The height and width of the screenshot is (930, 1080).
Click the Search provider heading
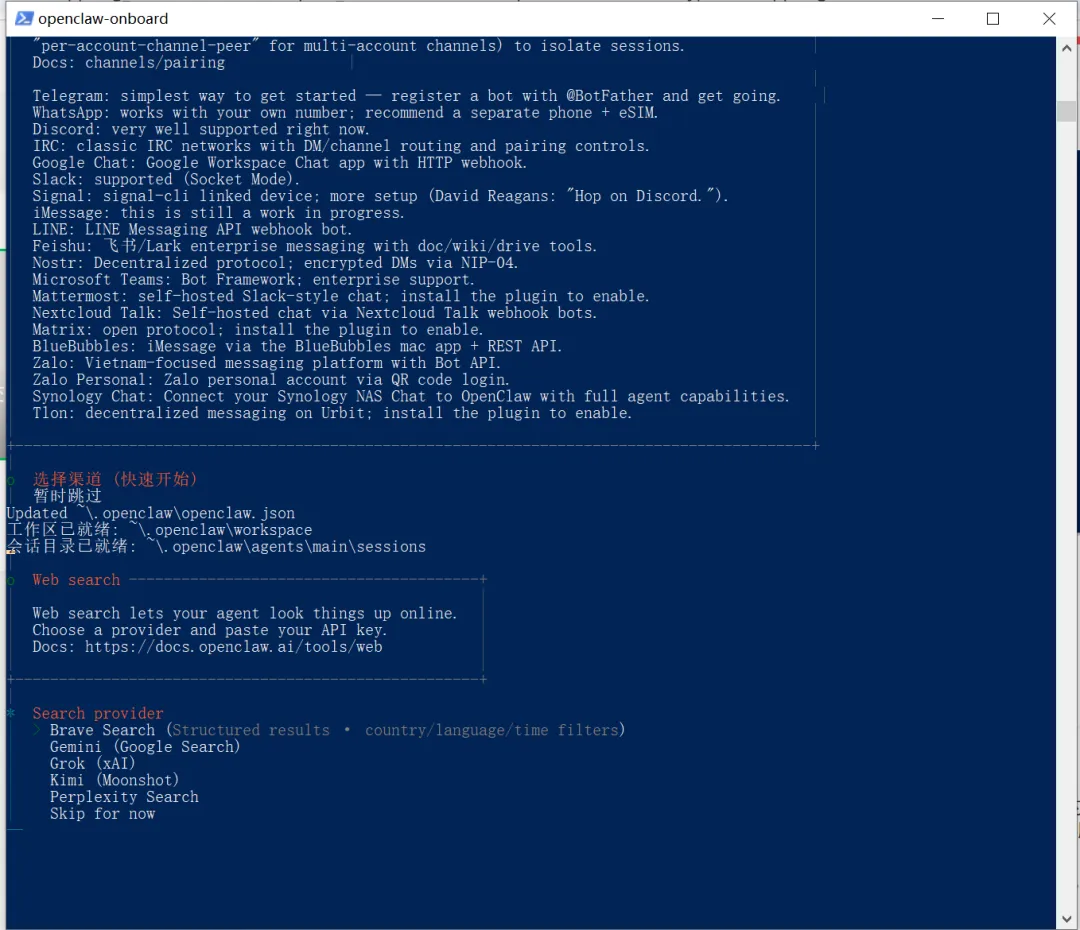point(98,714)
